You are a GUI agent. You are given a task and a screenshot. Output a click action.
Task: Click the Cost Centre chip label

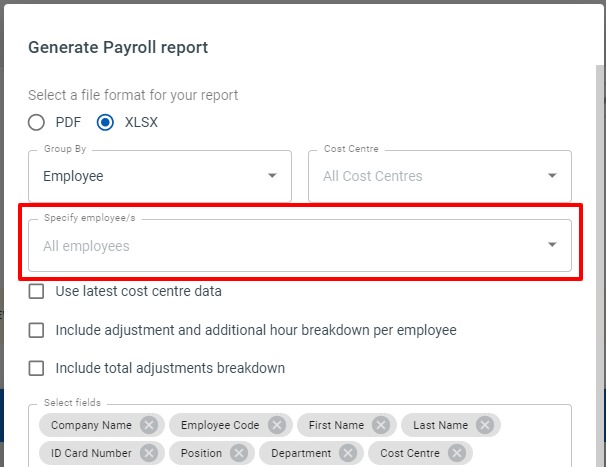(410, 453)
